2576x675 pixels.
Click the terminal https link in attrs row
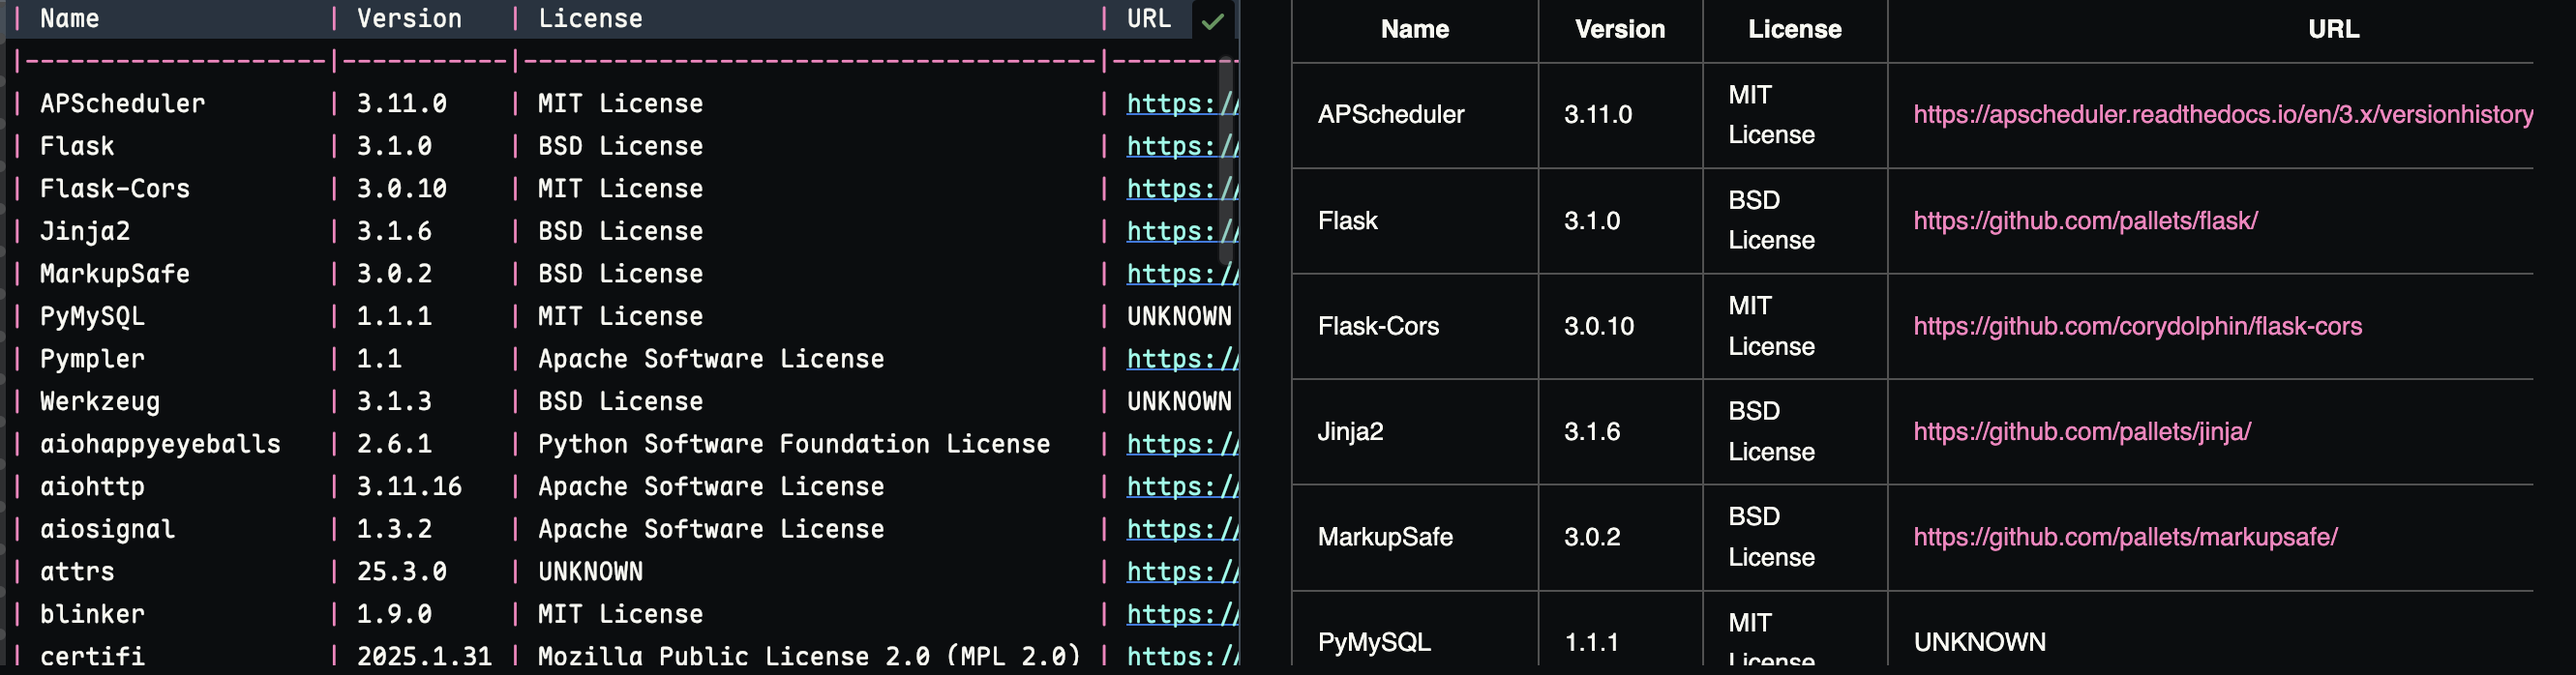coord(1183,572)
